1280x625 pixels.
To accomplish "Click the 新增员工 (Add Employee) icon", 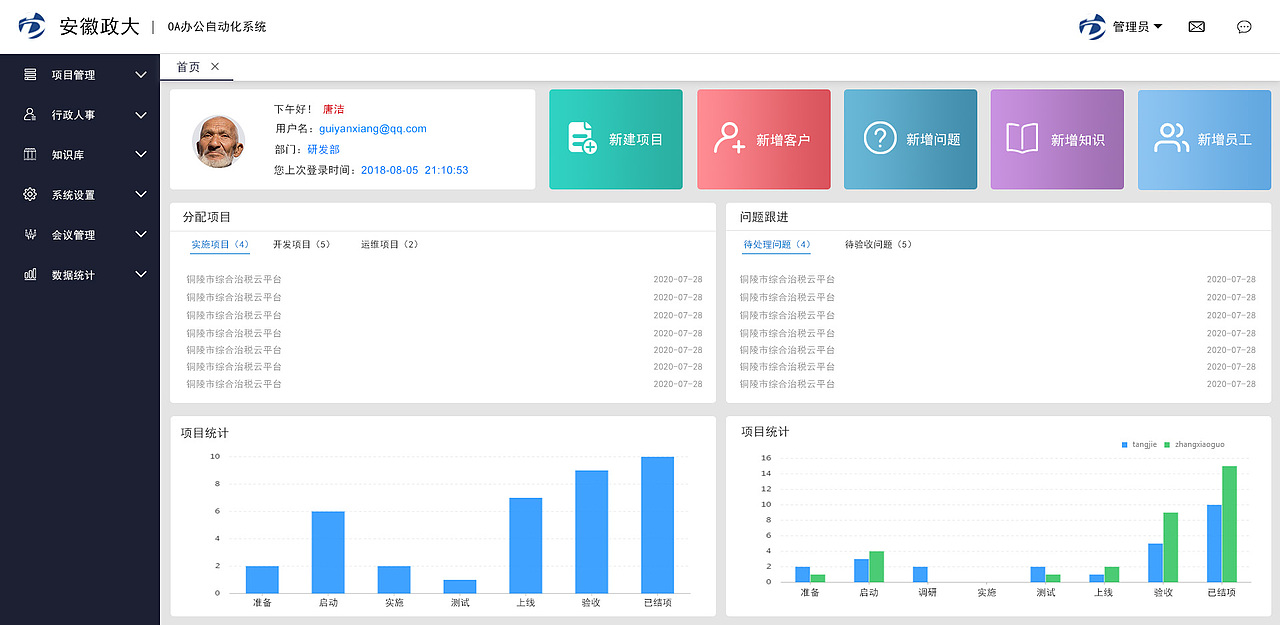I will [1172, 139].
